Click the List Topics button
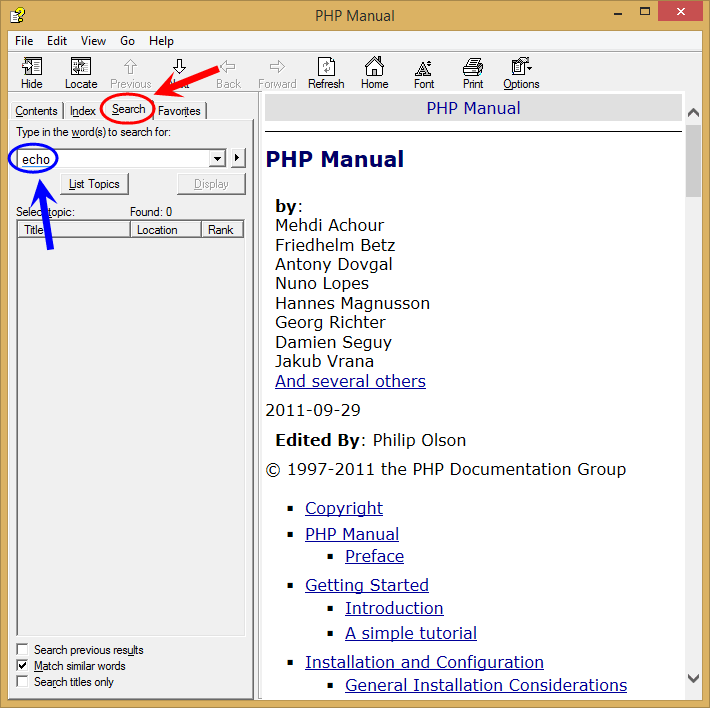Viewport: 710px width, 708px height. tap(94, 184)
